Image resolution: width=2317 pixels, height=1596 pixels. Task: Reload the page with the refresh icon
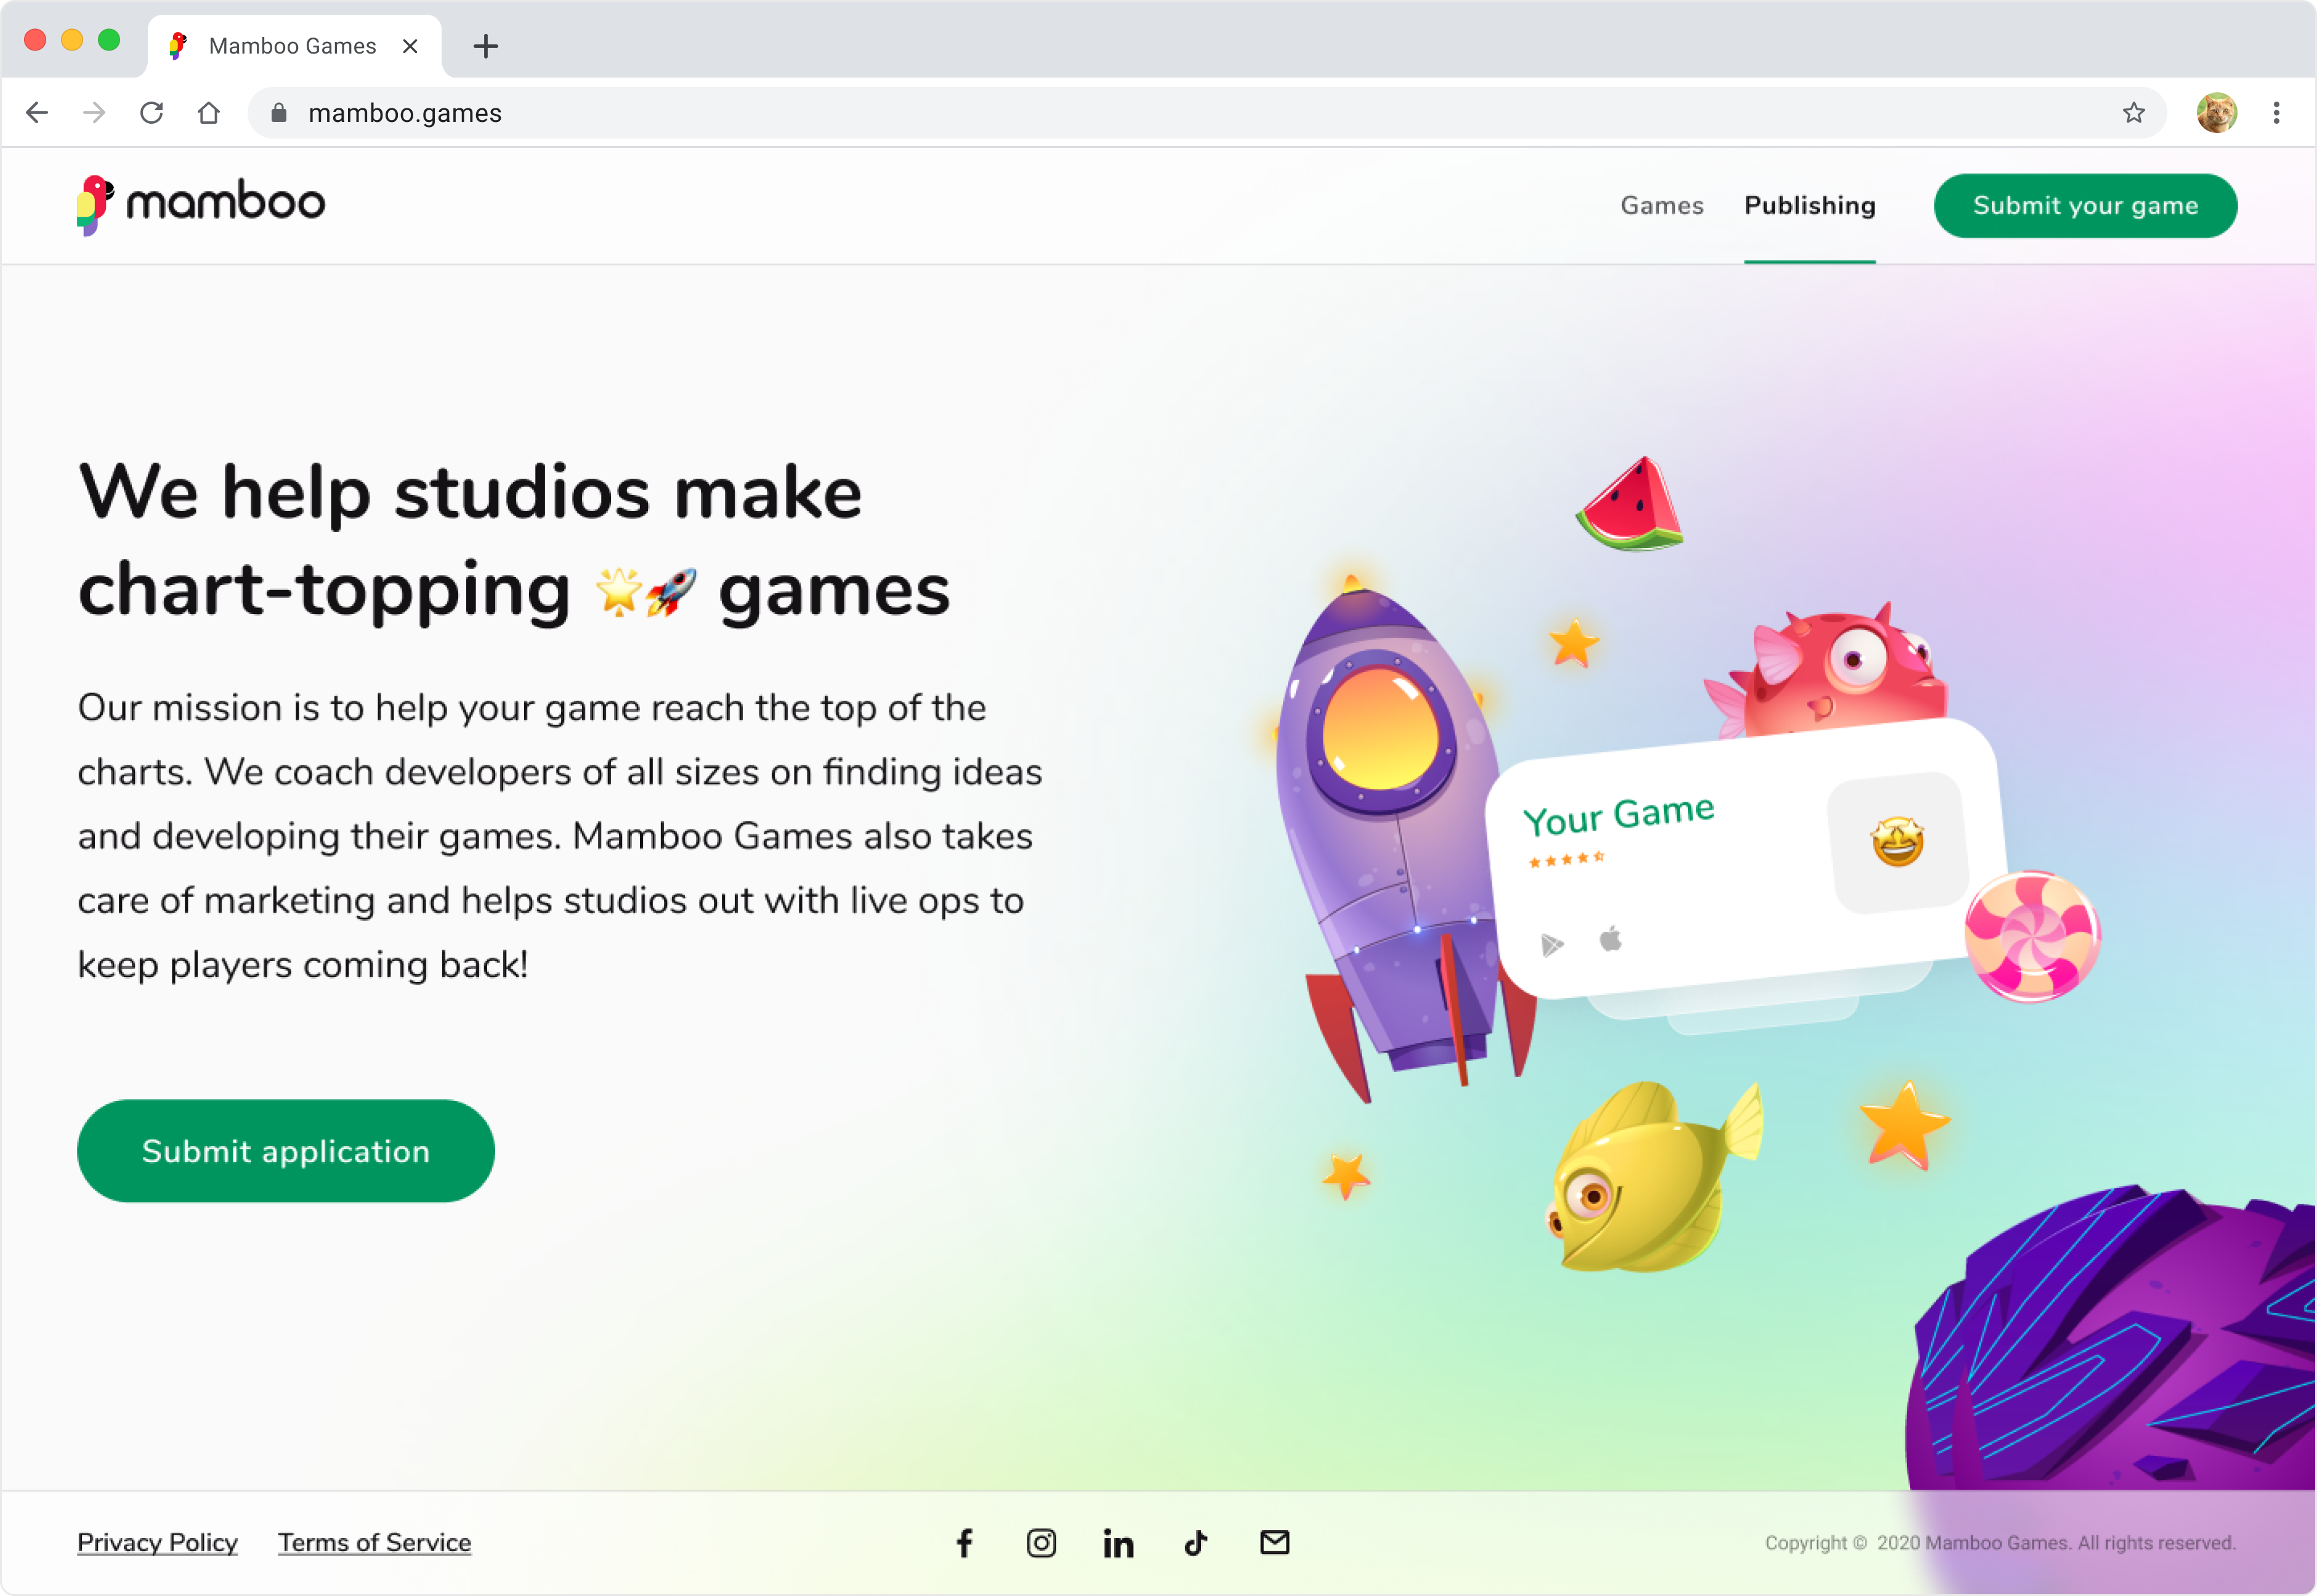click(x=152, y=113)
